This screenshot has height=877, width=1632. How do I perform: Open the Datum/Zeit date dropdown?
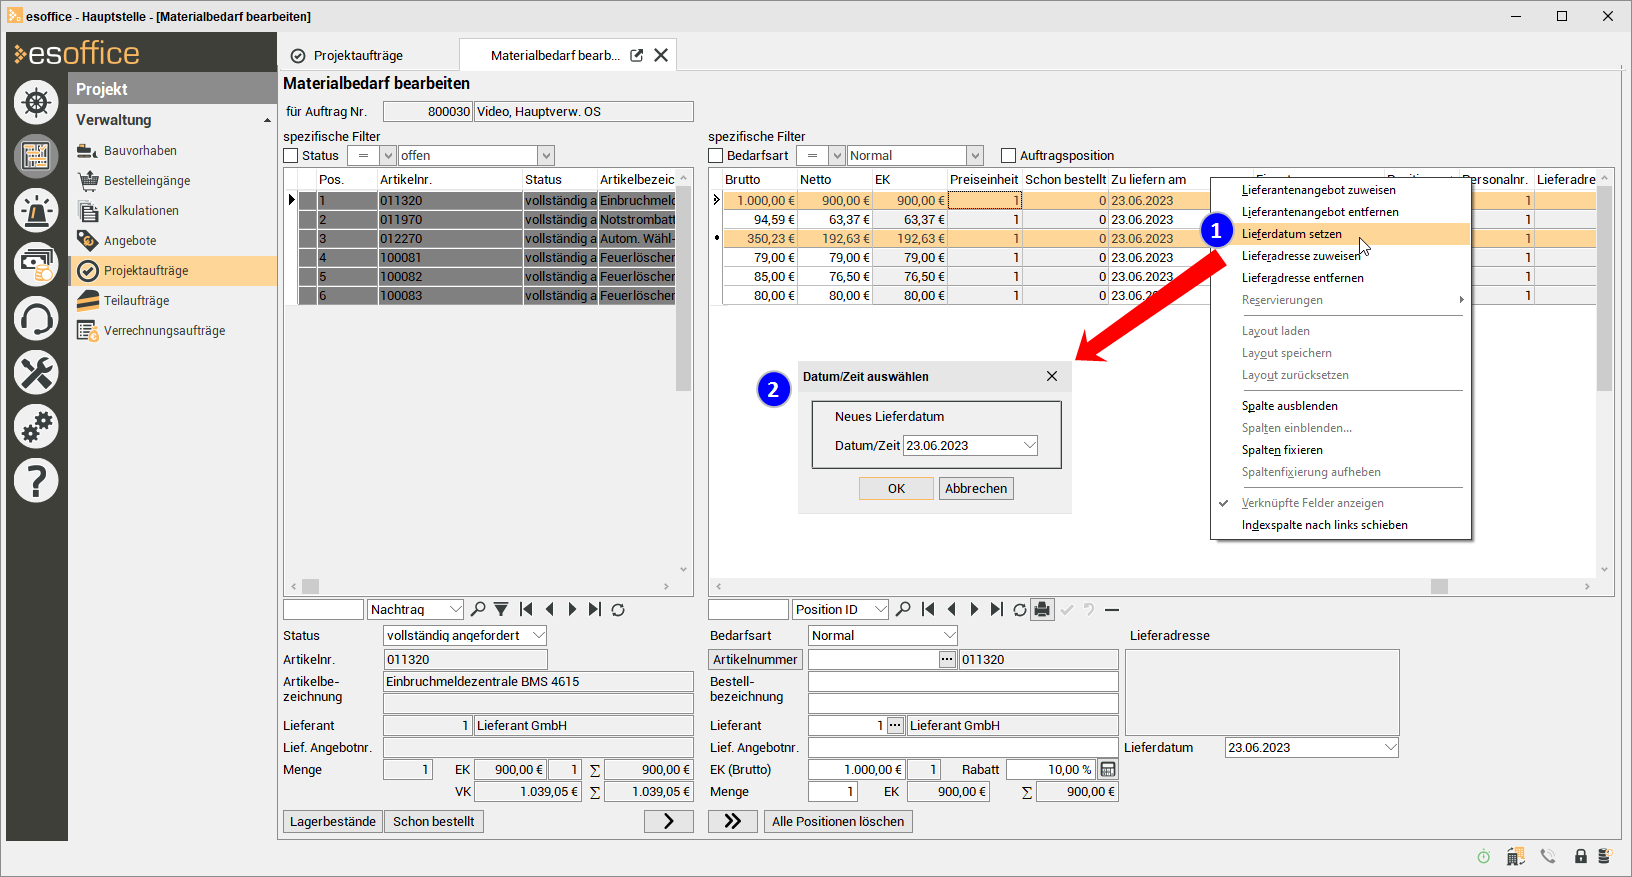tap(1029, 446)
